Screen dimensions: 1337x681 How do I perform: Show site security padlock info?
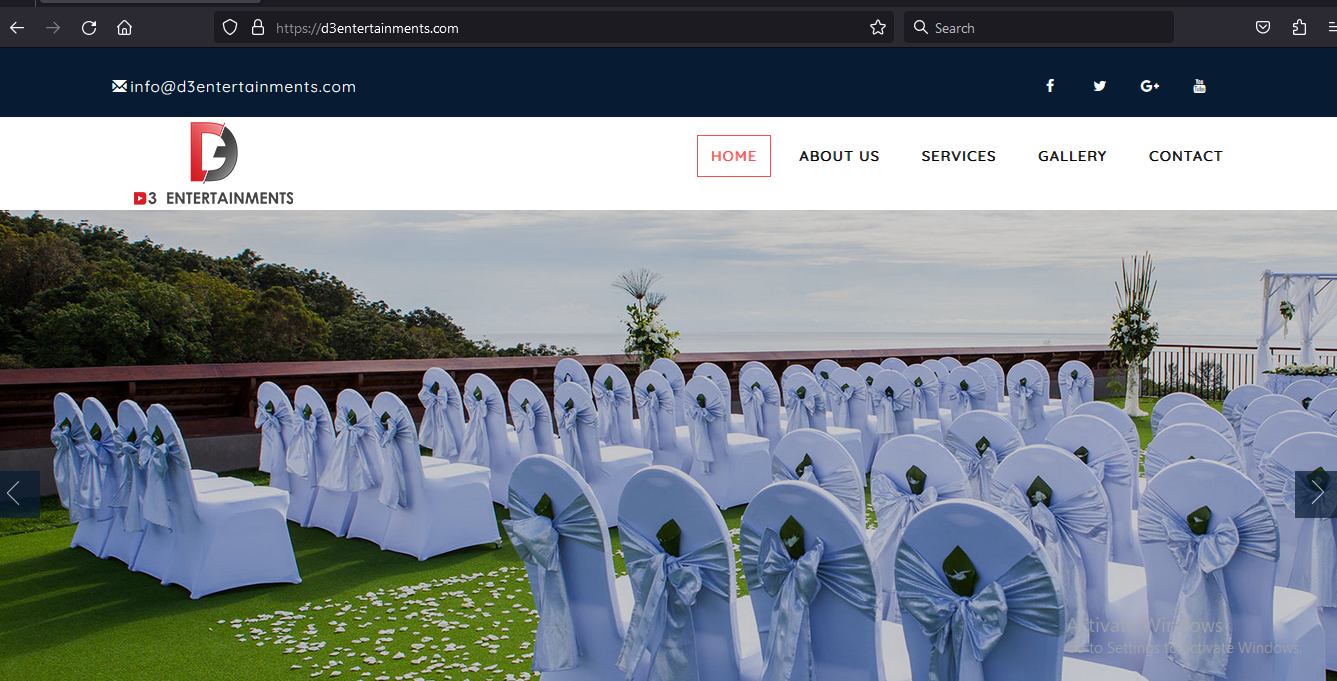(x=258, y=28)
